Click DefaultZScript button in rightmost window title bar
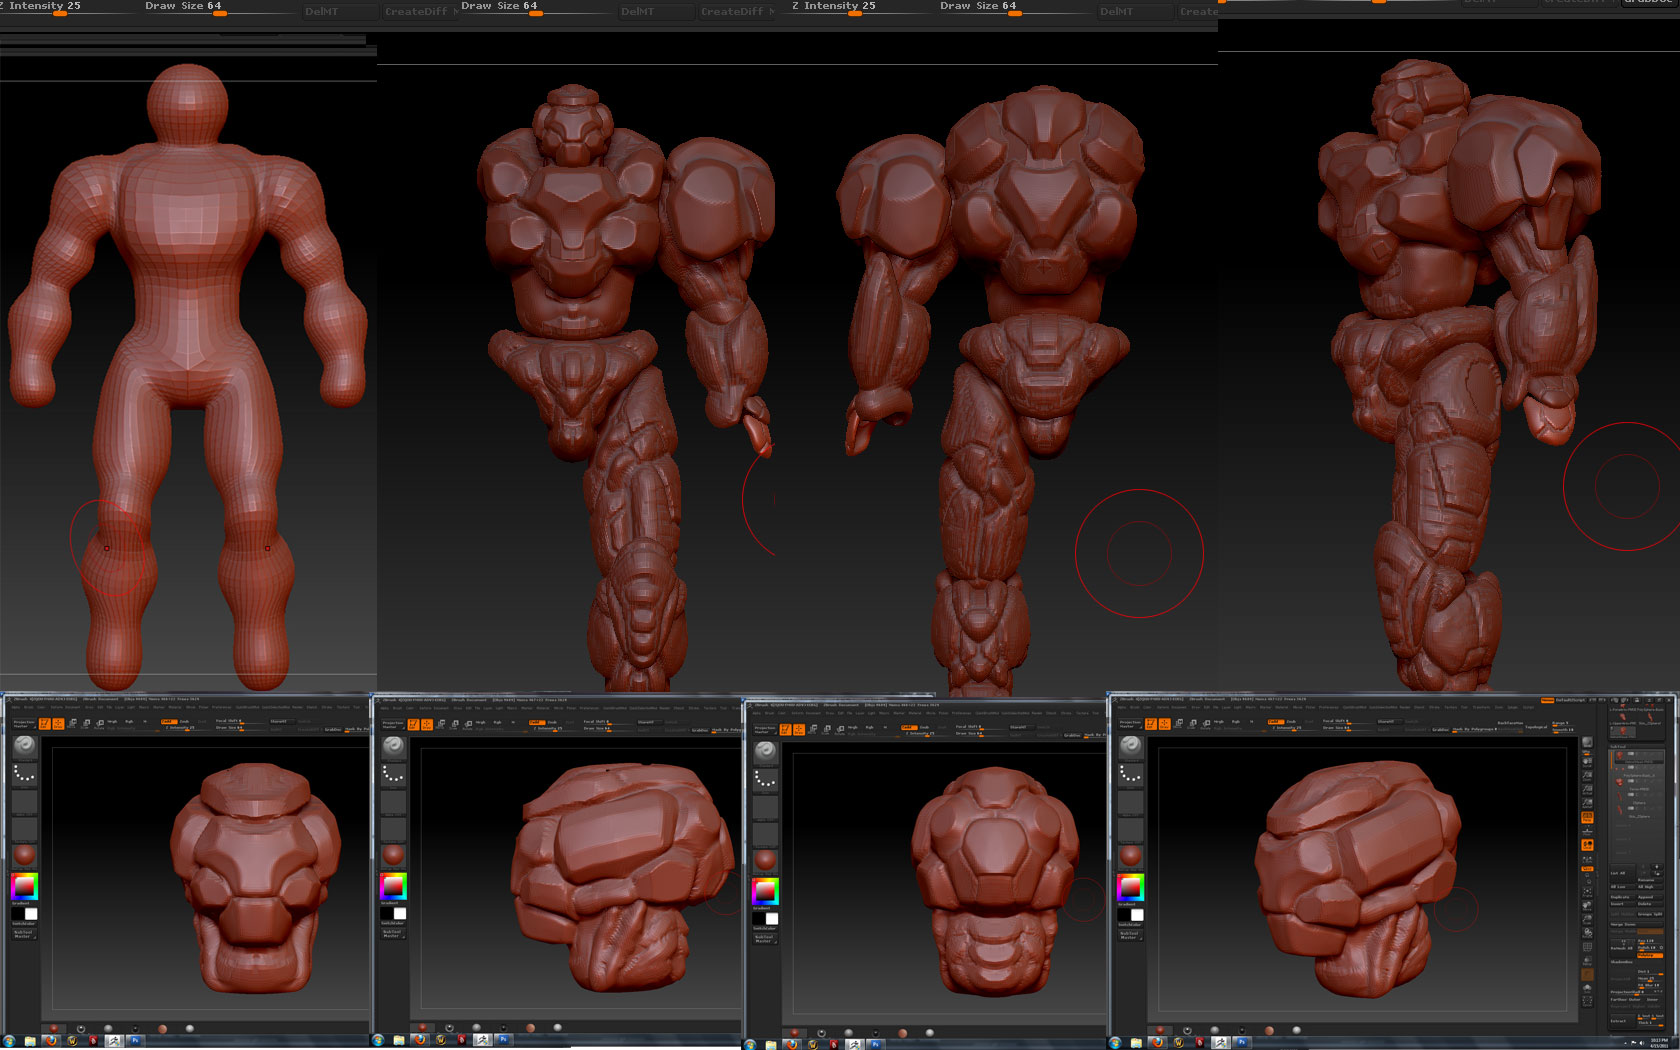This screenshot has height=1050, width=1680. 1570,700
